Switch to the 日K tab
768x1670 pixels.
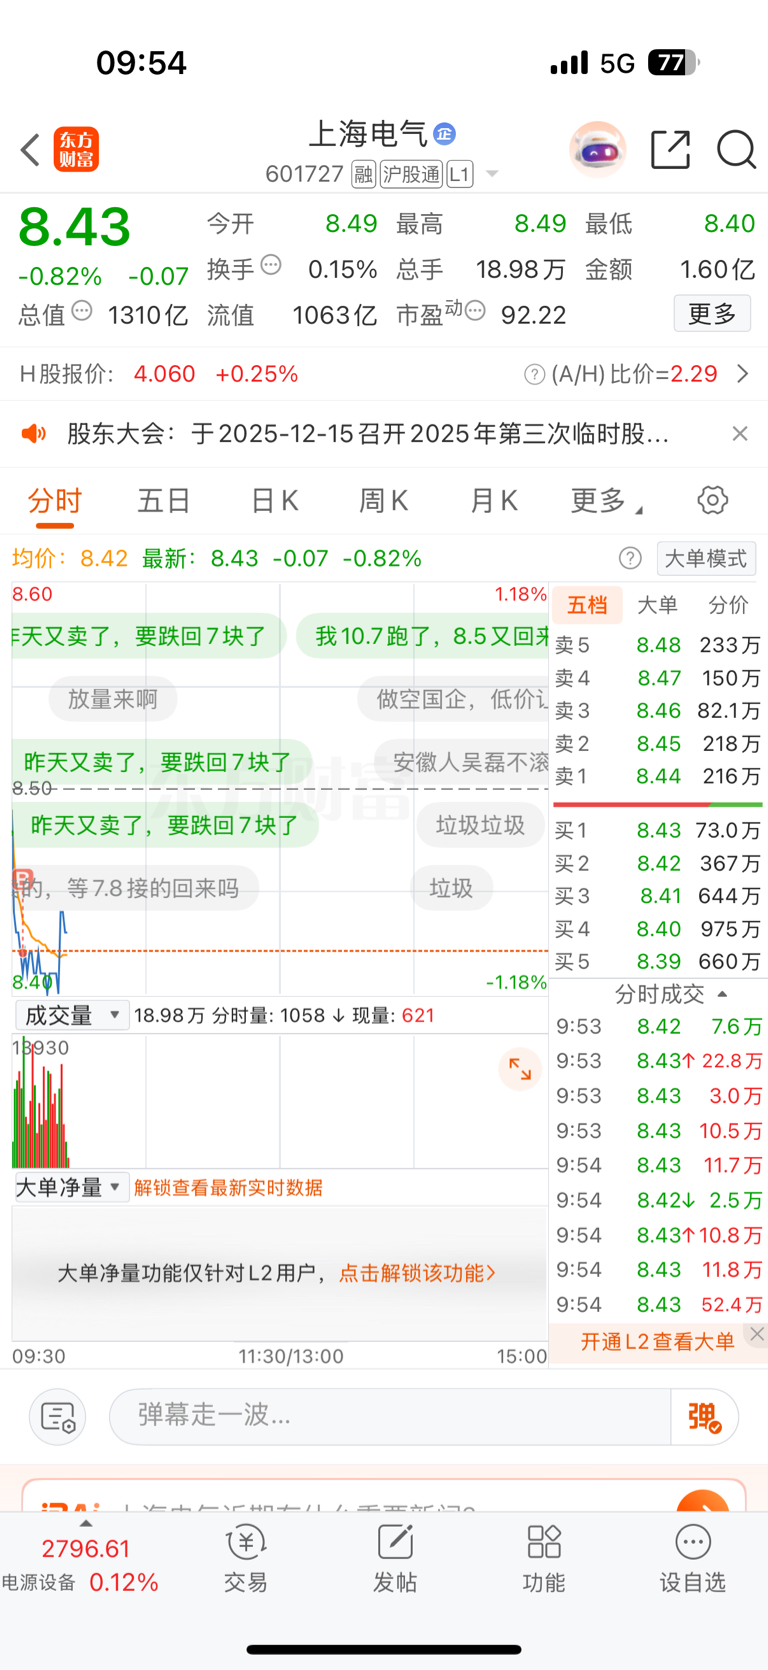(274, 501)
